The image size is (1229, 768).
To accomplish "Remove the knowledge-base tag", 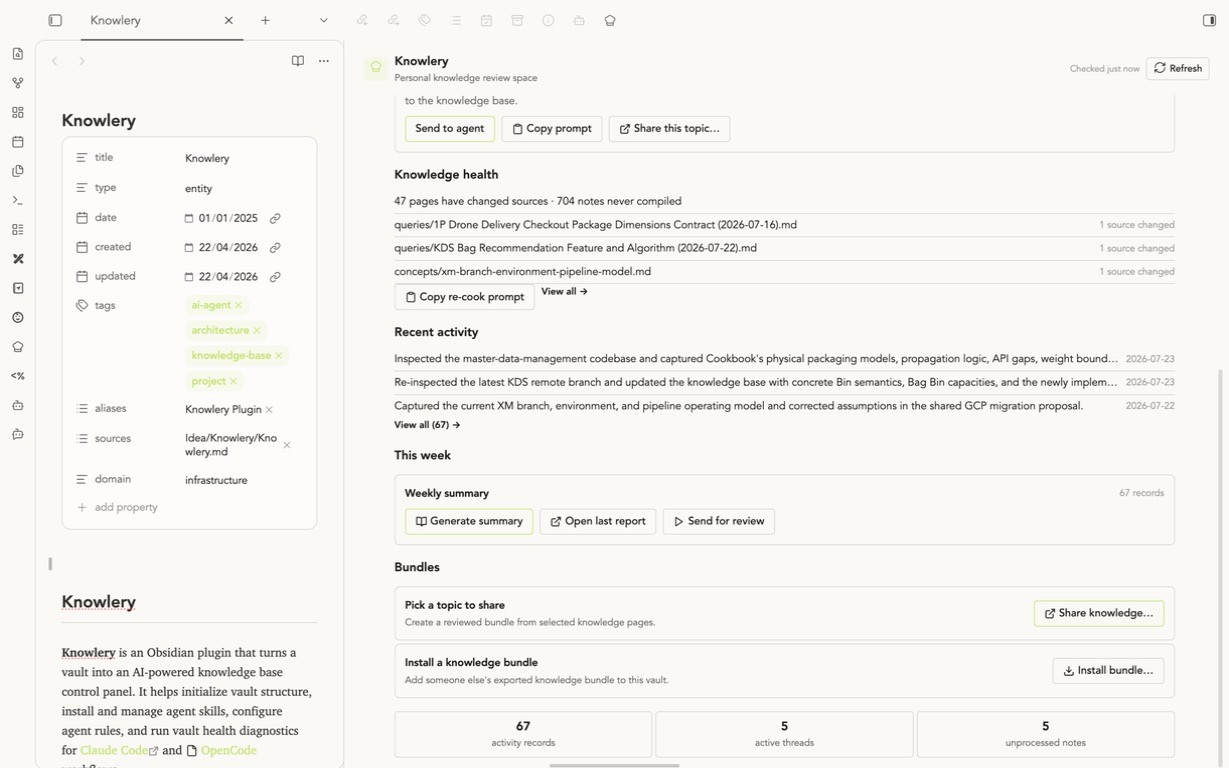I will click(279, 356).
